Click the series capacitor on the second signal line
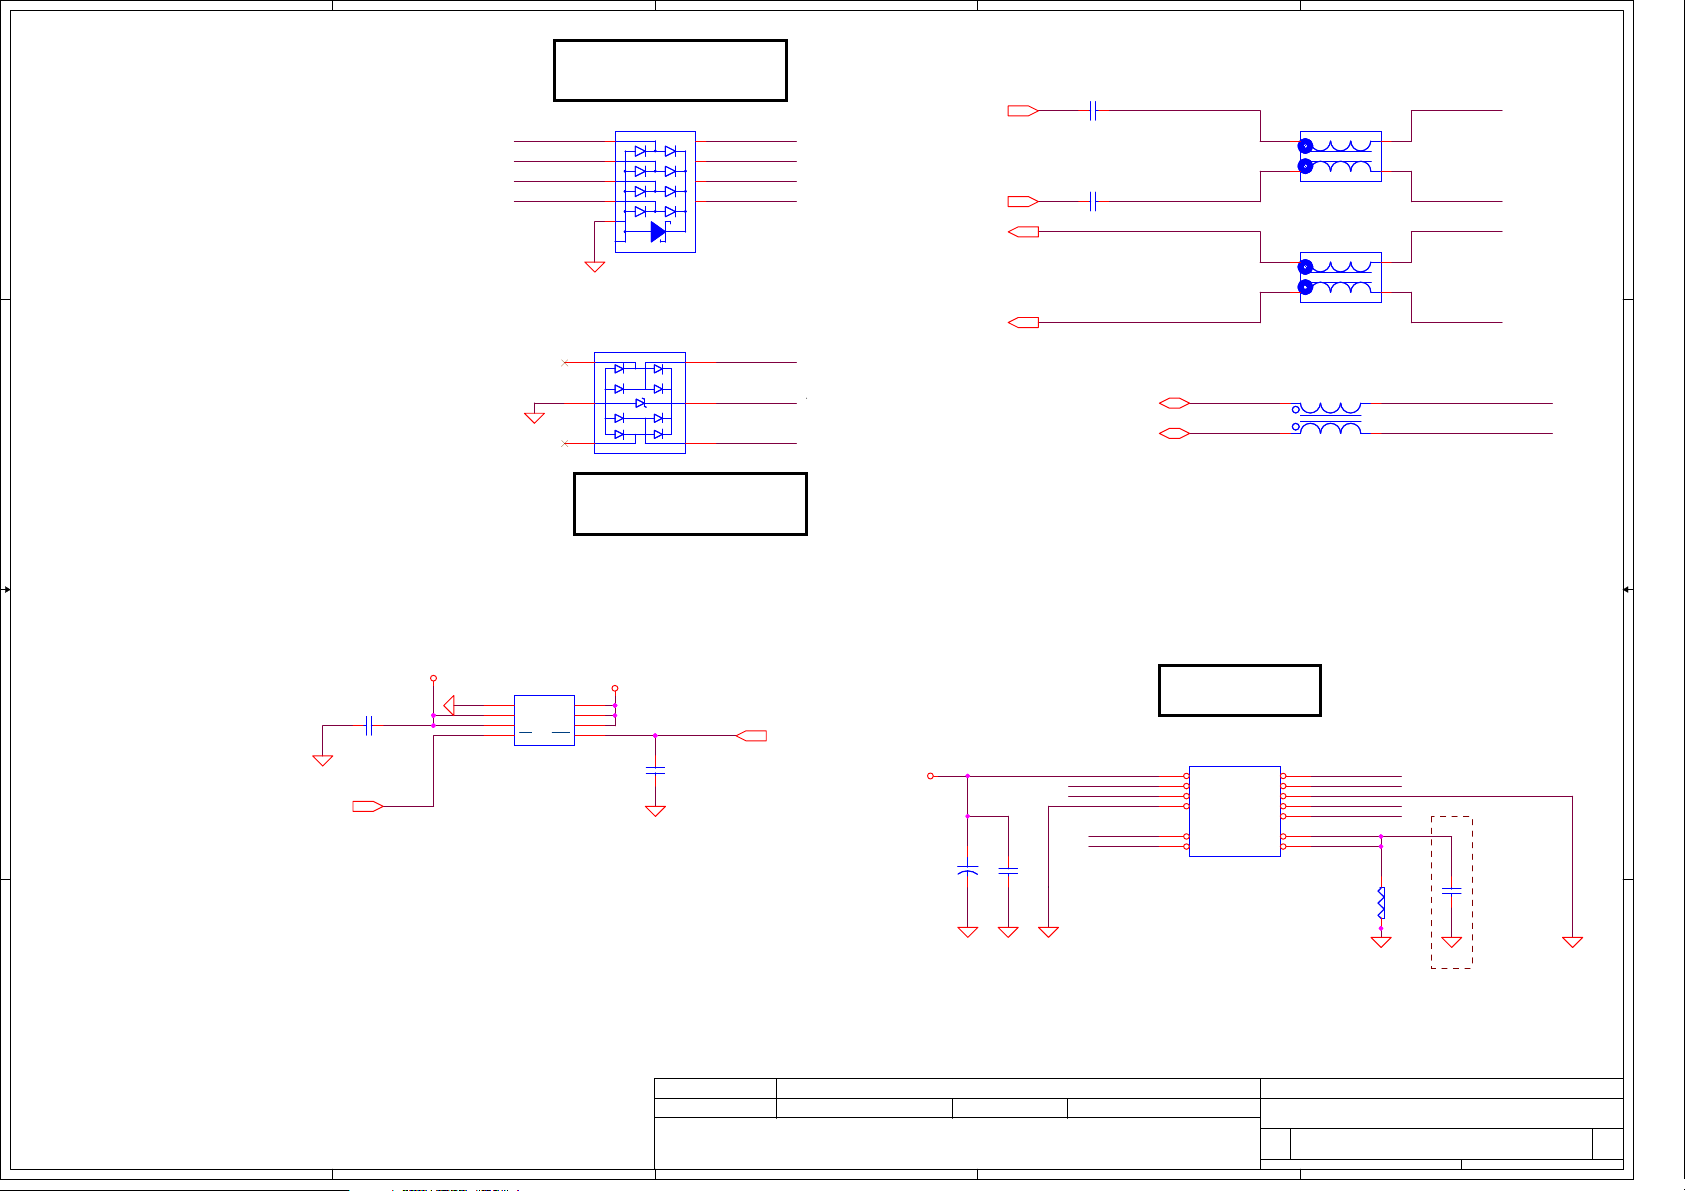Image resolution: width=1685 pixels, height=1191 pixels. point(1093,202)
